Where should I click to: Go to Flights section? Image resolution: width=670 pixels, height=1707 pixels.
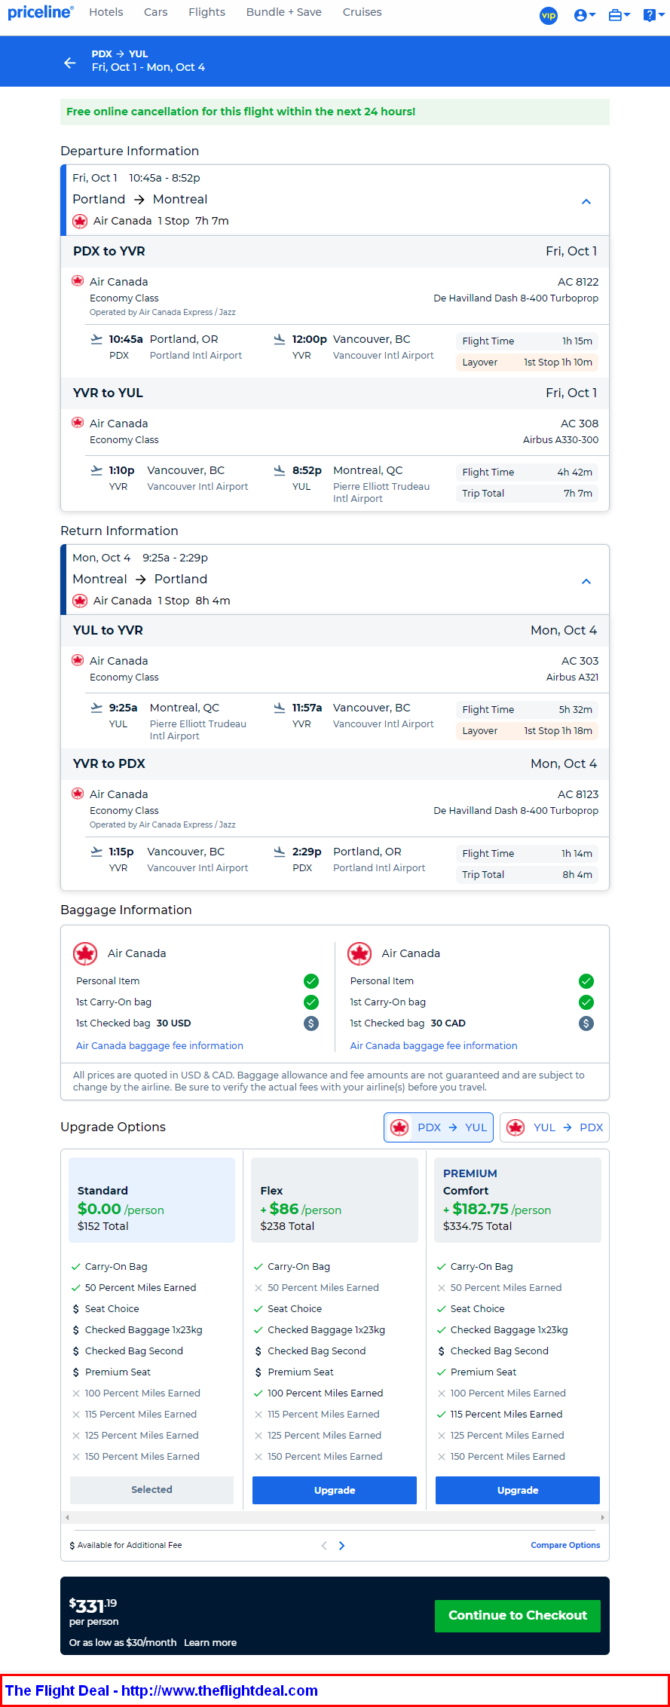[207, 12]
